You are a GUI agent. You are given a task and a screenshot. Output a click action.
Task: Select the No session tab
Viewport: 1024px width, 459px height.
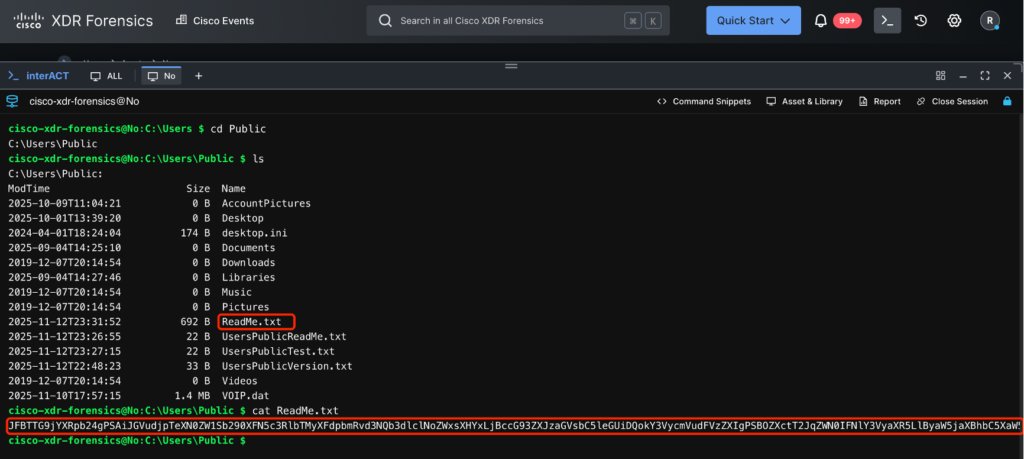coord(161,75)
